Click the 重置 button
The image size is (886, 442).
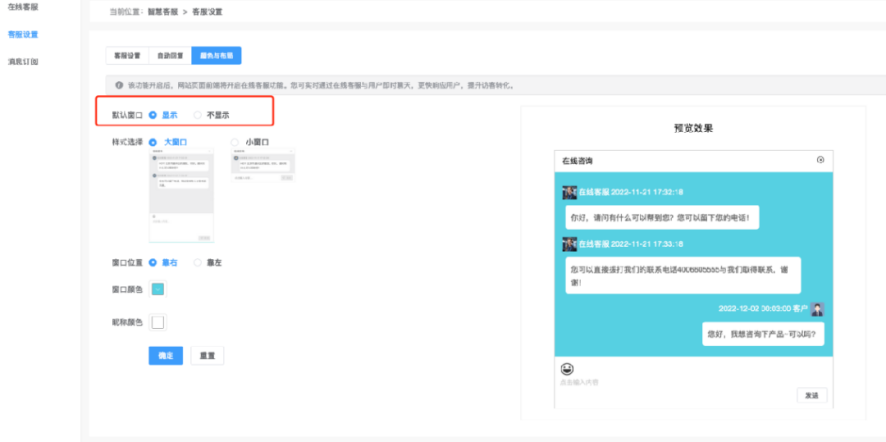207,356
